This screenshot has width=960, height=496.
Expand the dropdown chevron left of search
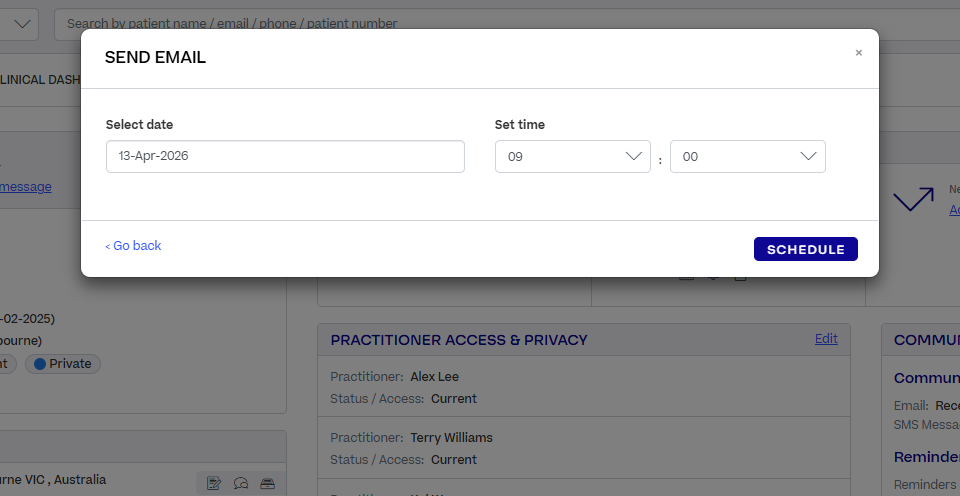(x=24, y=23)
